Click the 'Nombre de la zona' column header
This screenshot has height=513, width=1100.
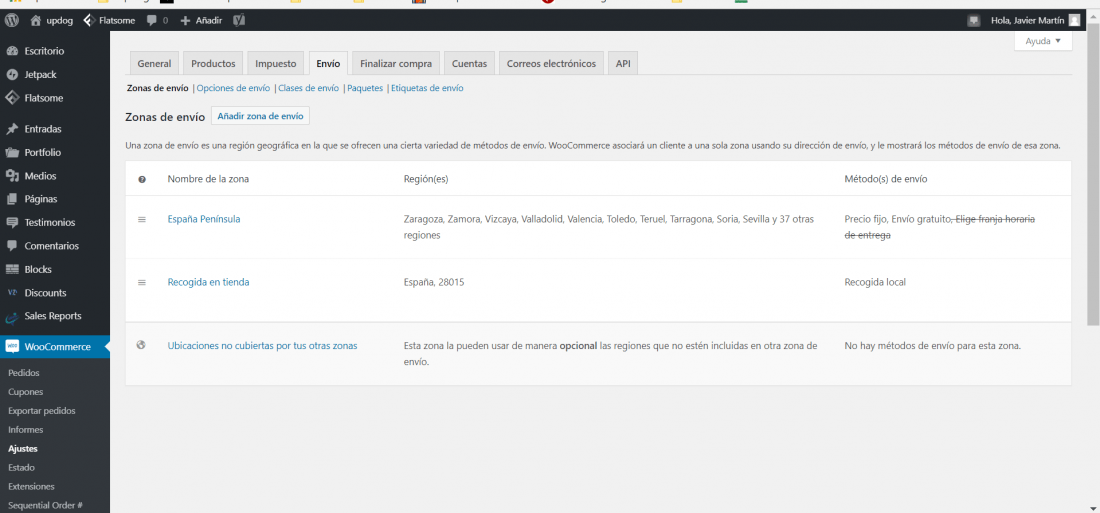(x=208, y=179)
